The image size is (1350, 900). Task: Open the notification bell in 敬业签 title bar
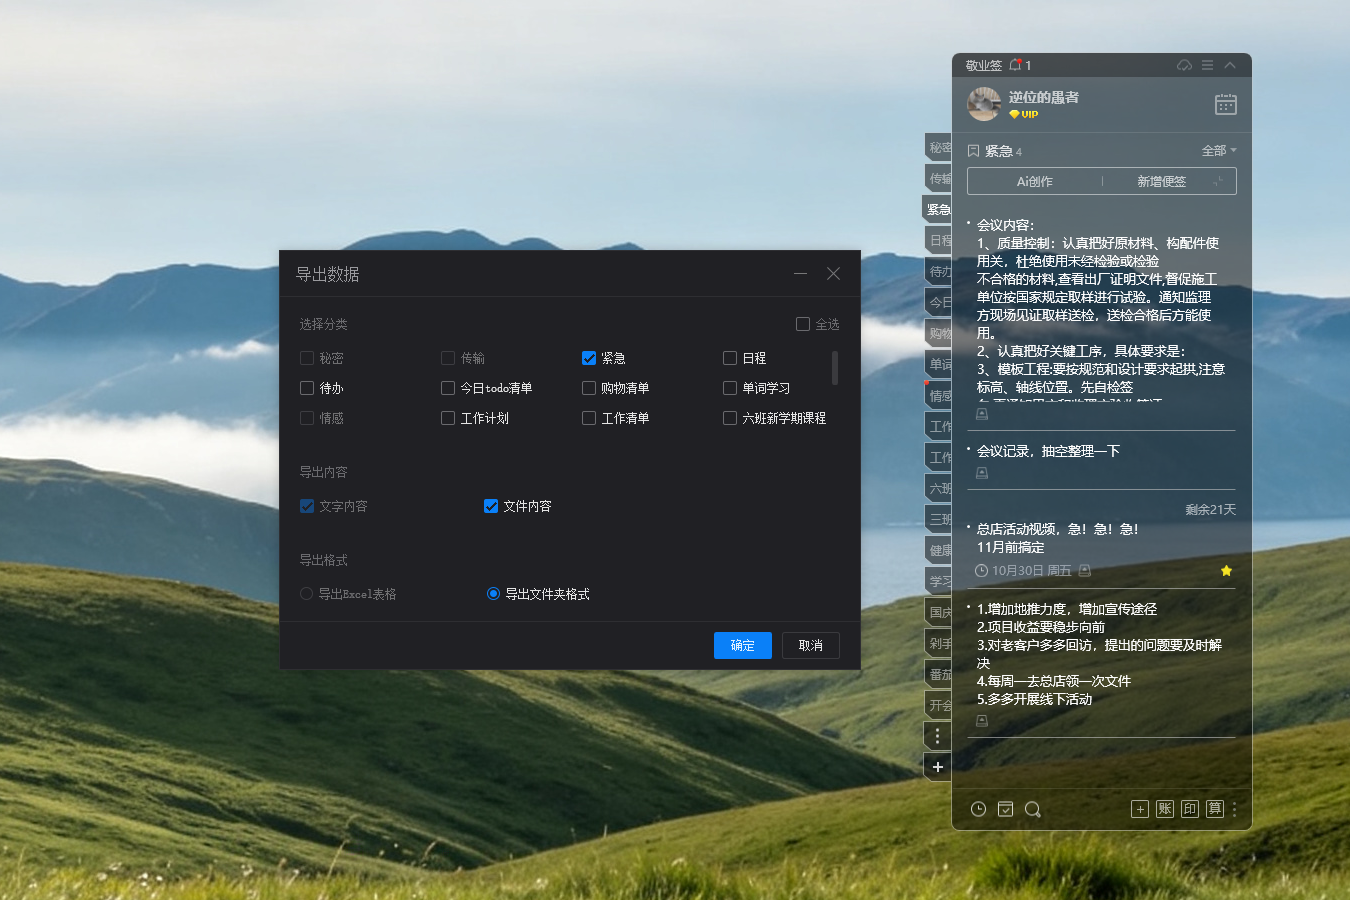1016,65
